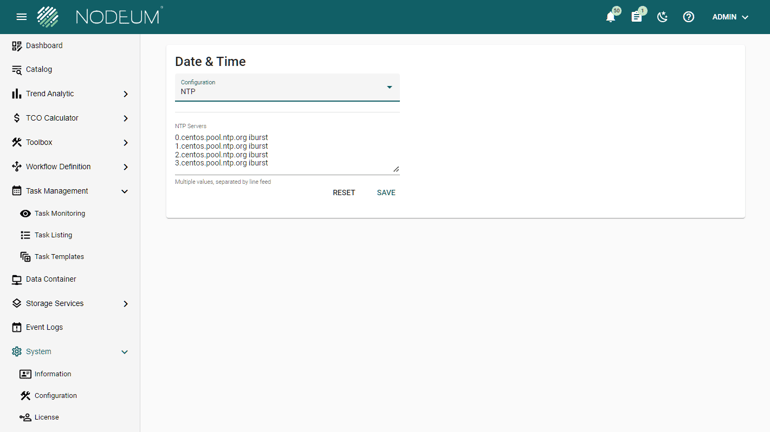Click the Data Container monitor icon
Screen dimensions: 770x432
[17, 279]
